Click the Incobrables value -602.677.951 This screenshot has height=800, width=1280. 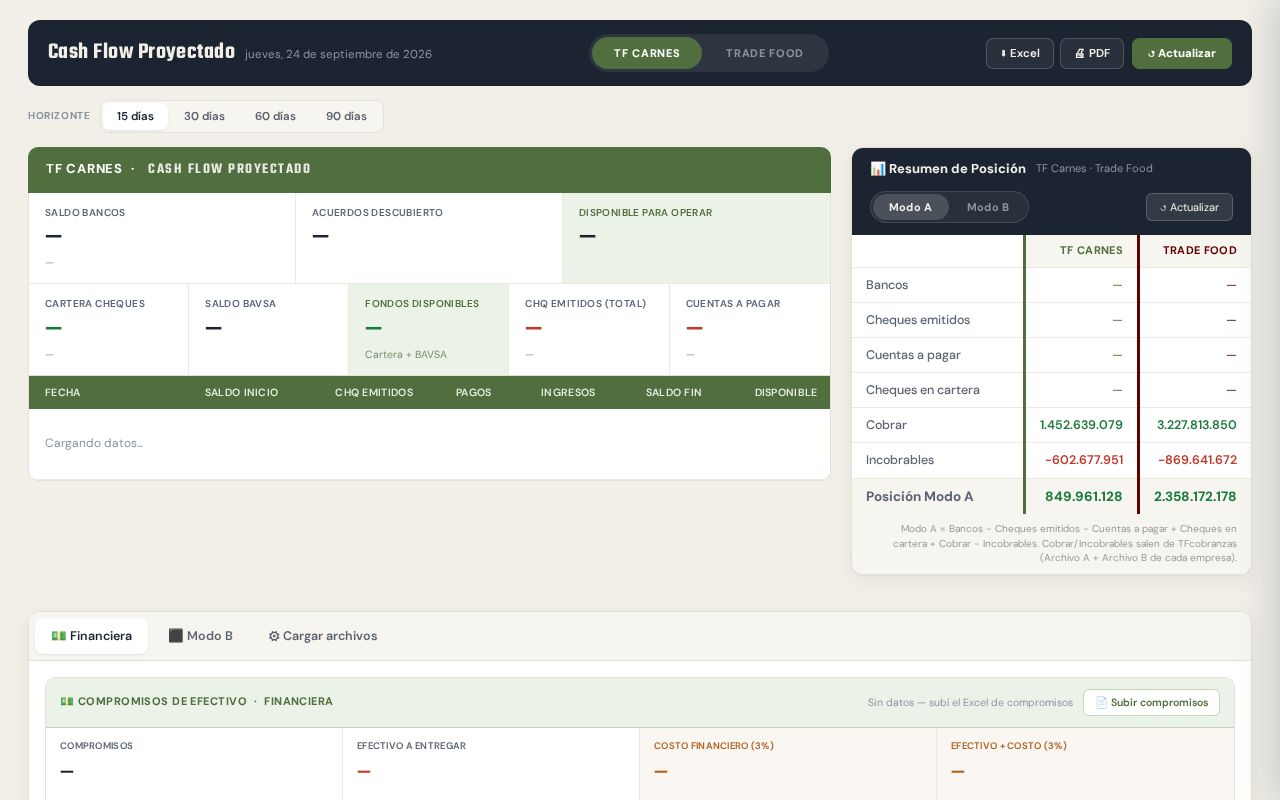[1084, 460]
